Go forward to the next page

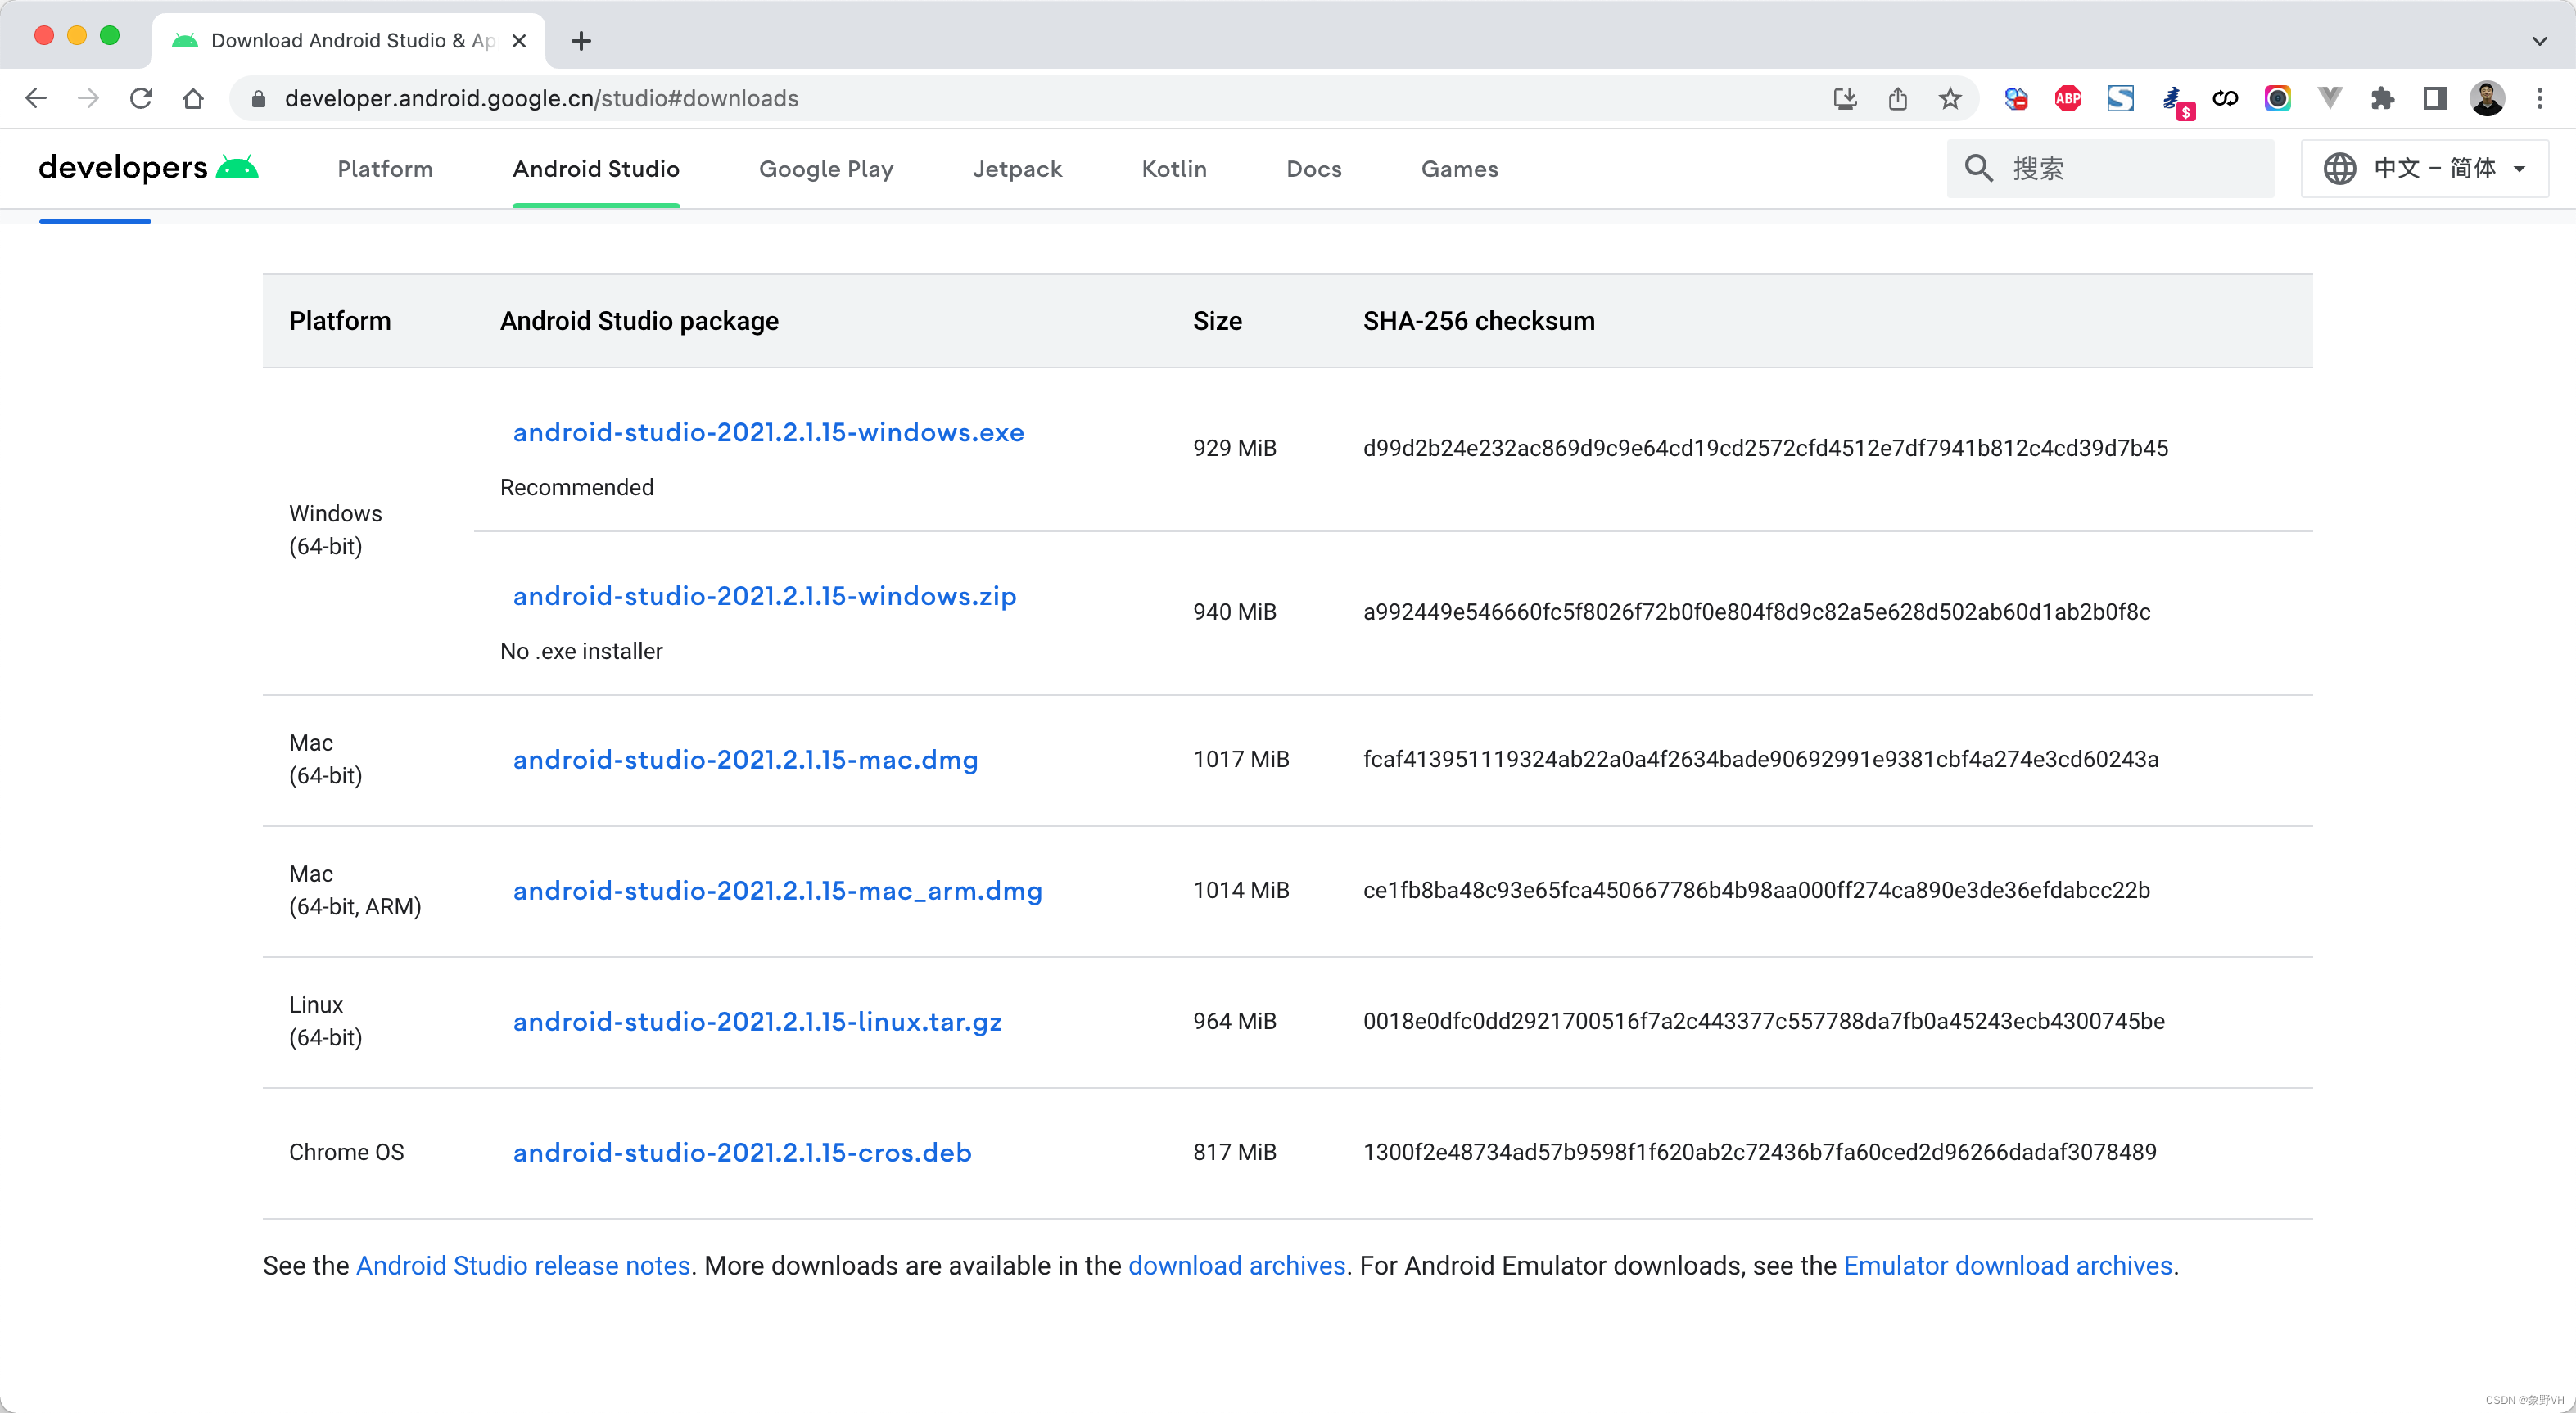[88, 98]
